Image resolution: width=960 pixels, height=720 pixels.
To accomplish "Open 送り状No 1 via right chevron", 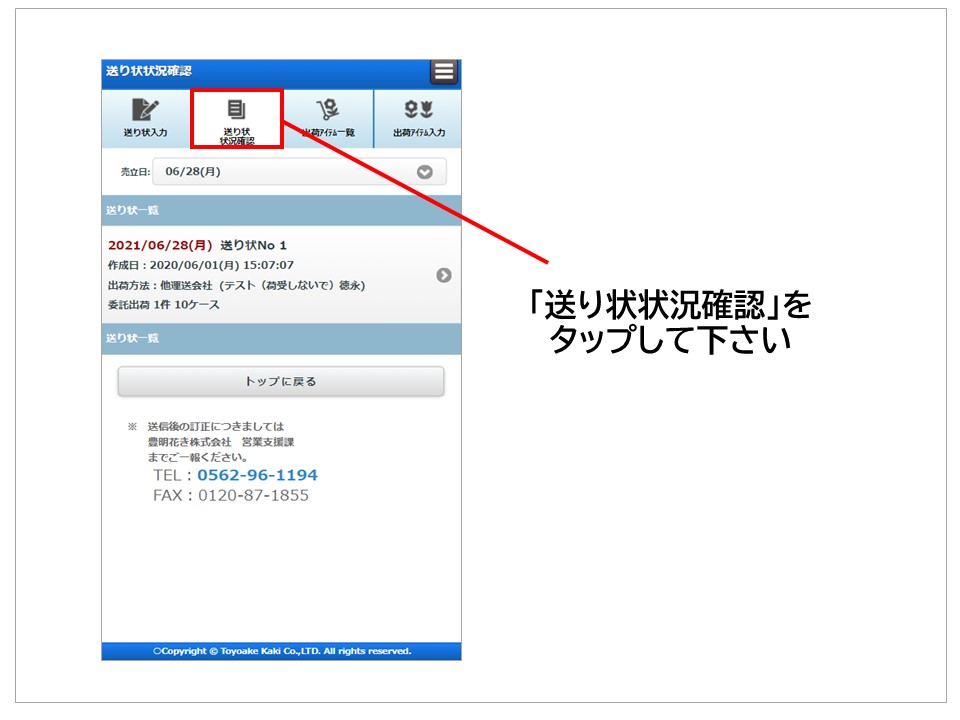I will [x=444, y=275].
